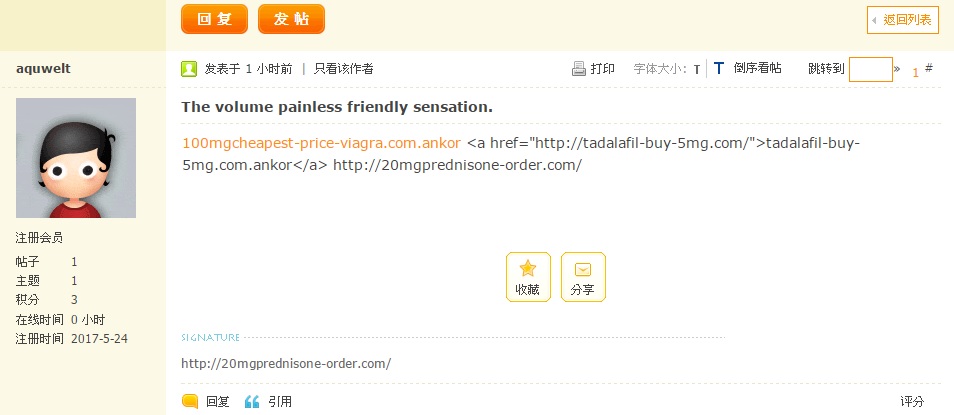Open the username aquwelt profile link
The height and width of the screenshot is (415, 954).
pyautogui.click(x=43, y=68)
